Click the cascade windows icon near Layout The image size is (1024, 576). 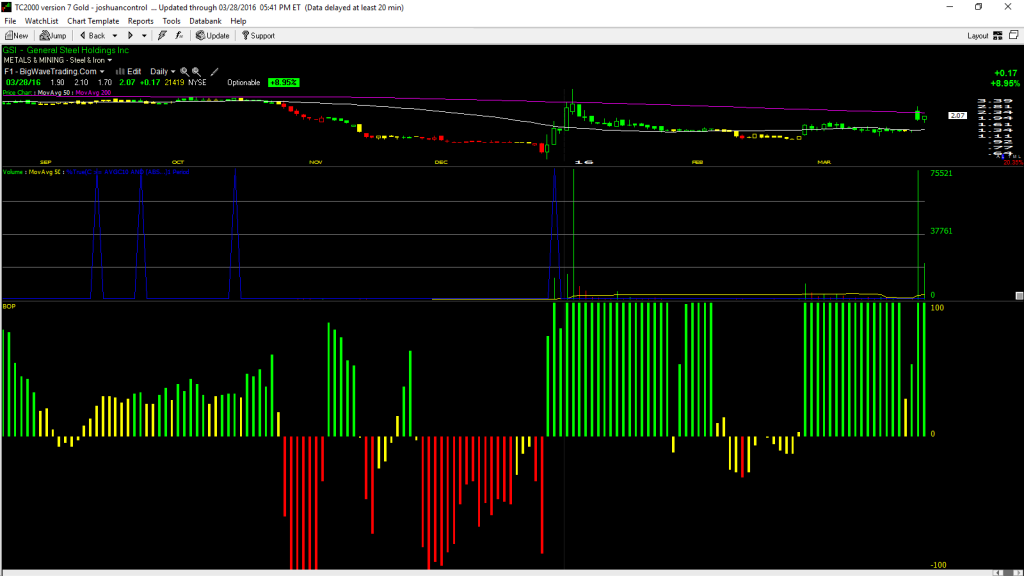coord(1014,35)
